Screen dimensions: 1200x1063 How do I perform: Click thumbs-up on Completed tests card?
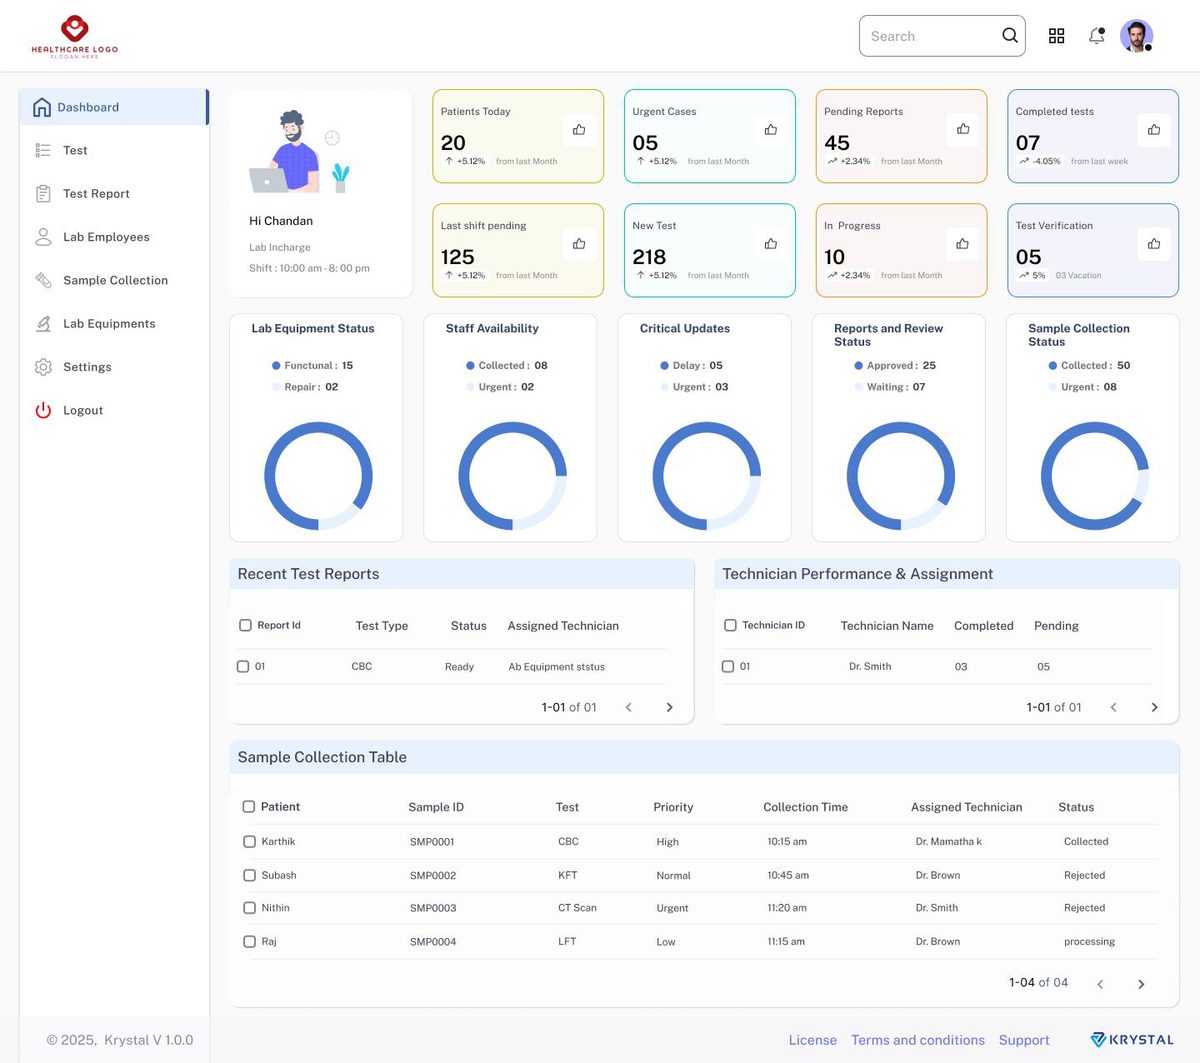(1154, 129)
